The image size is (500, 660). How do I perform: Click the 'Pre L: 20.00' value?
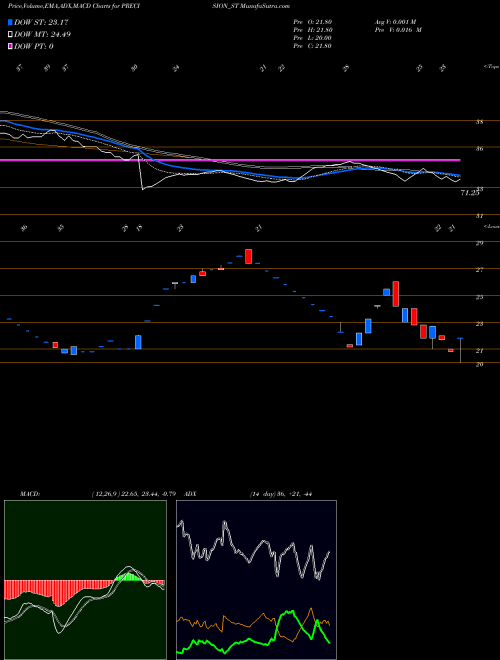click(313, 38)
